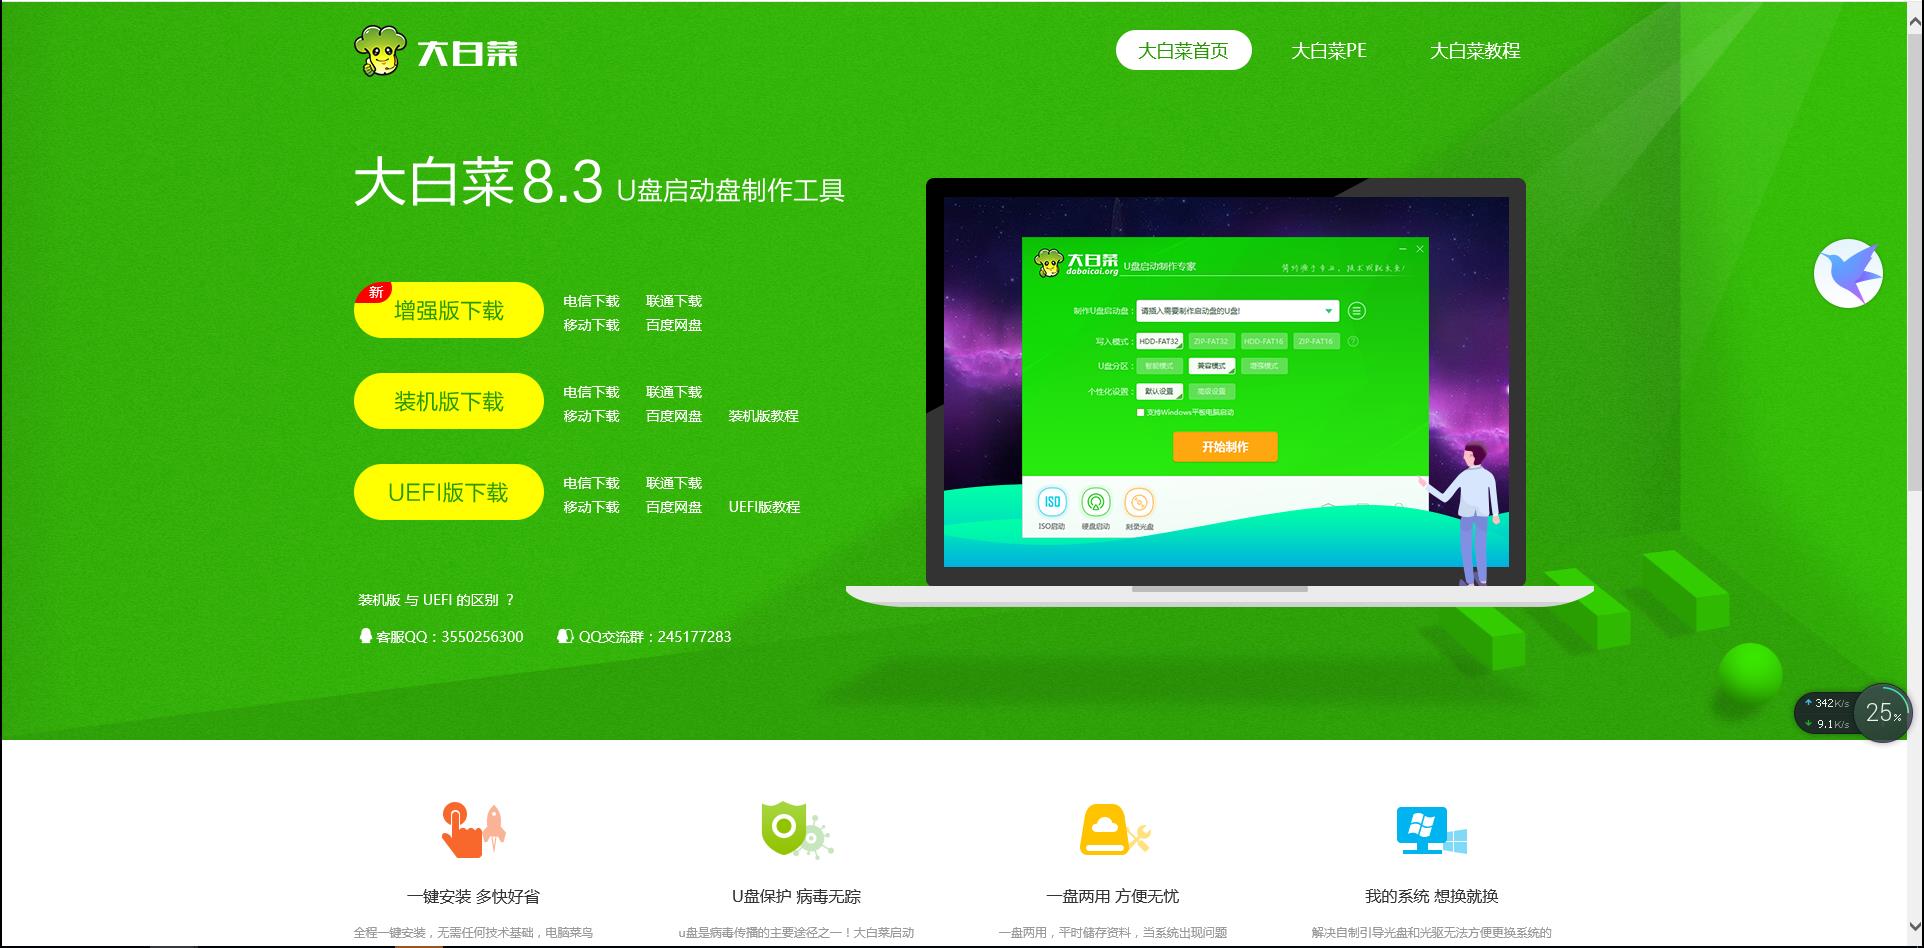Open the 默认设置 personalization dropdown
The height and width of the screenshot is (948, 1924).
[1157, 391]
